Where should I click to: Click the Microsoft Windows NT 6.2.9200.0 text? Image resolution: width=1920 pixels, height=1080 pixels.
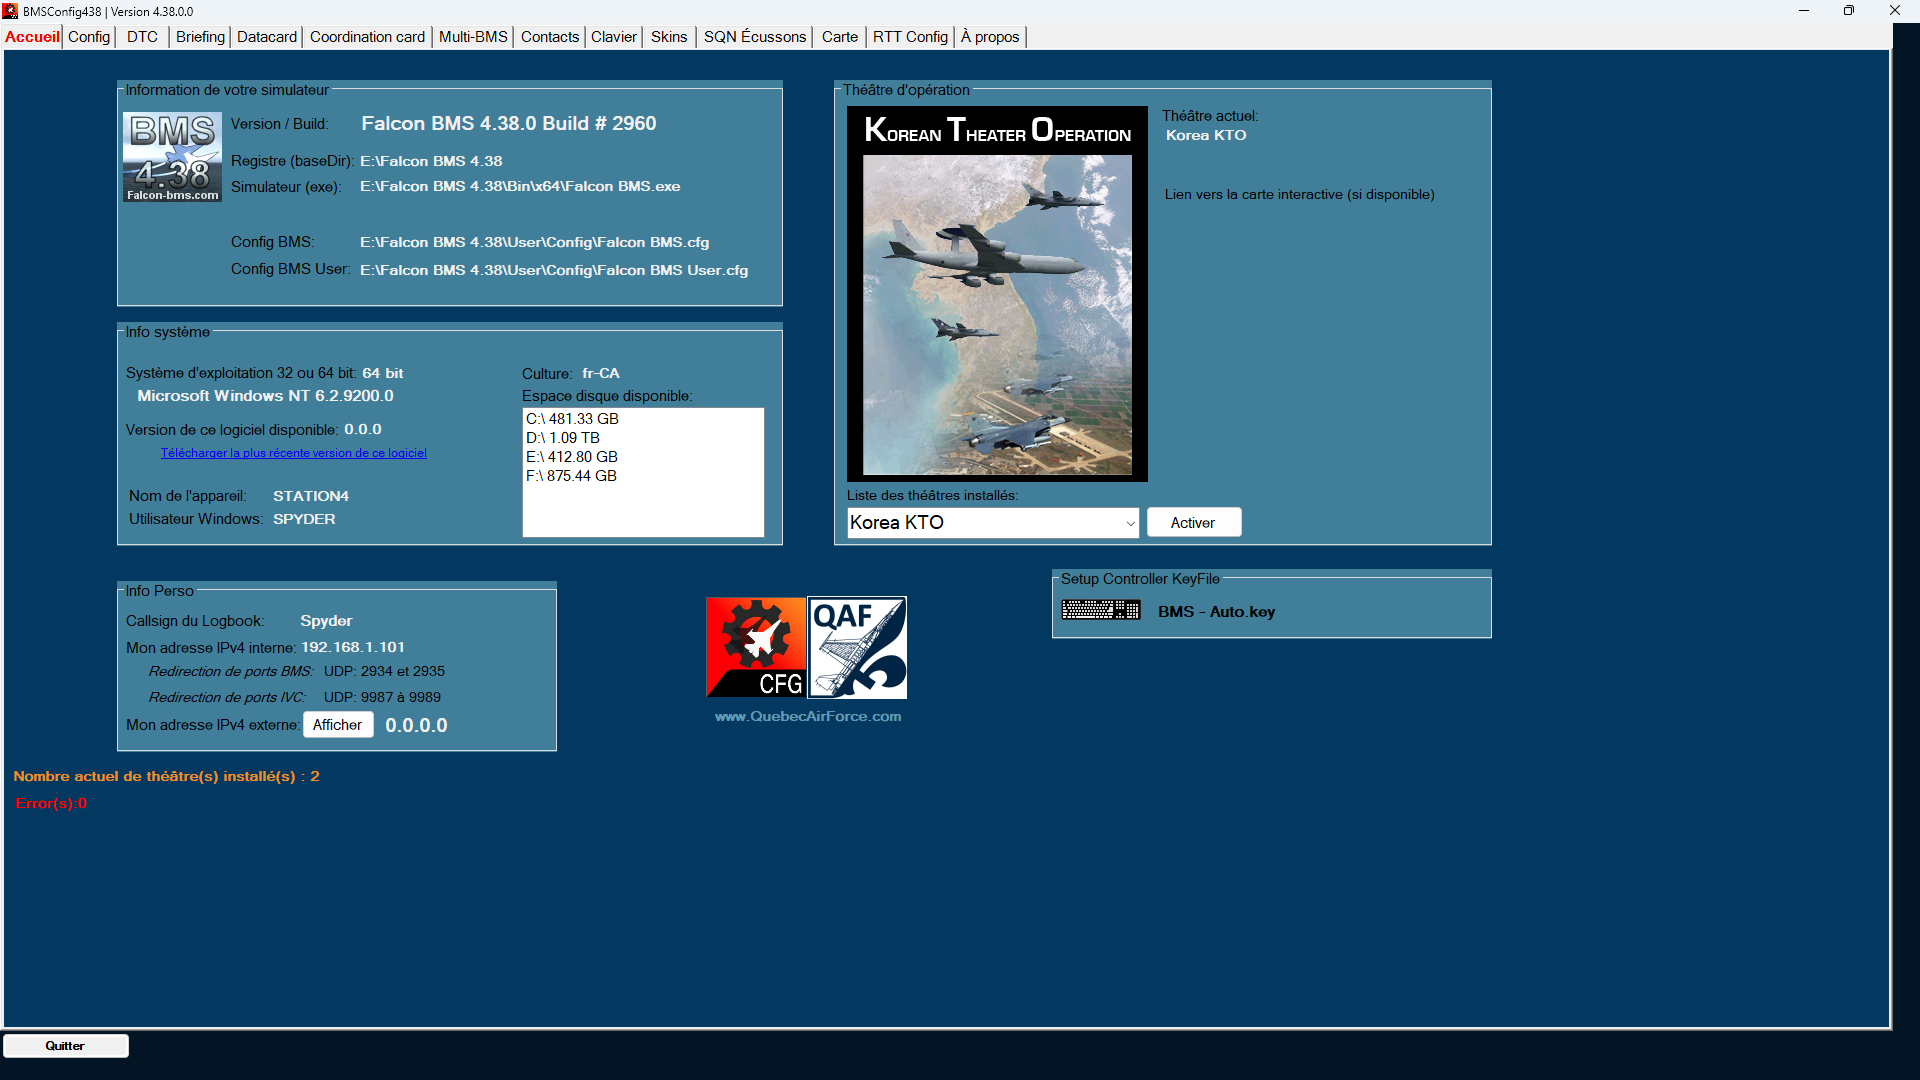click(265, 396)
